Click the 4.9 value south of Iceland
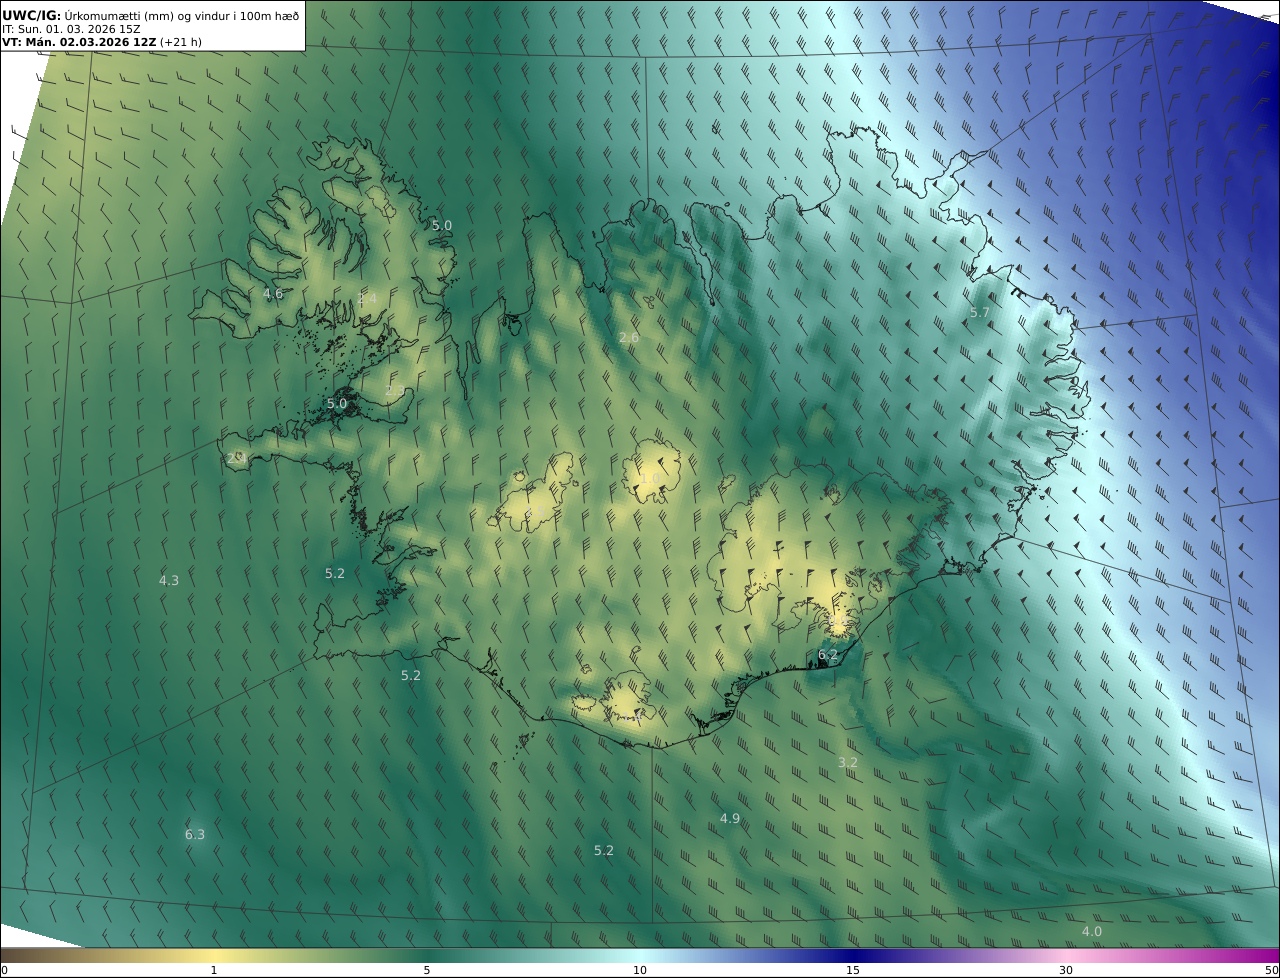 click(x=730, y=819)
